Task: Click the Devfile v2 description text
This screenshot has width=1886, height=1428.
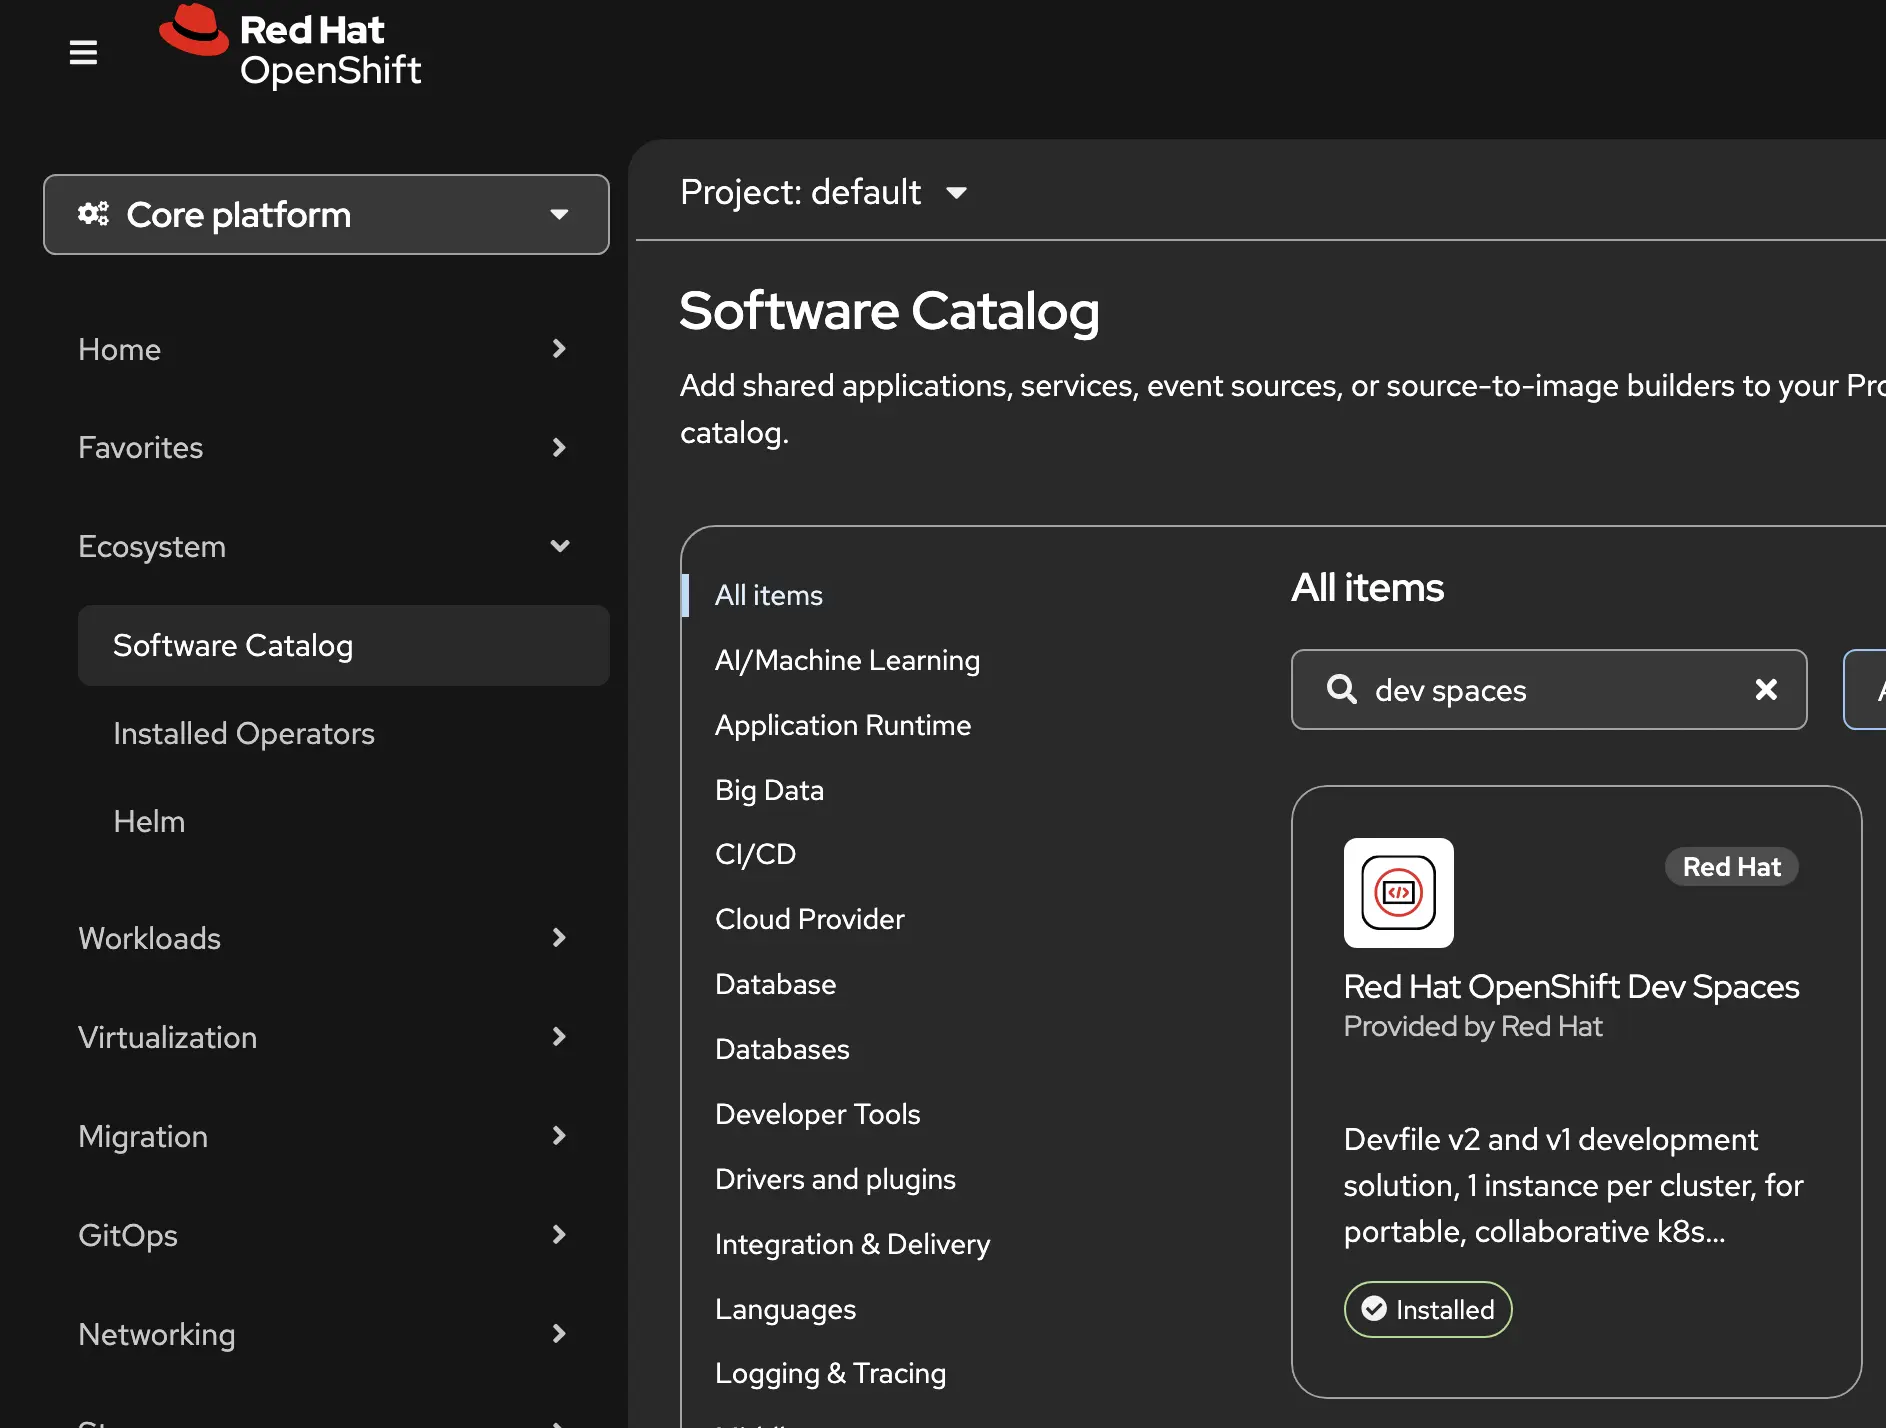Action: (1573, 1185)
